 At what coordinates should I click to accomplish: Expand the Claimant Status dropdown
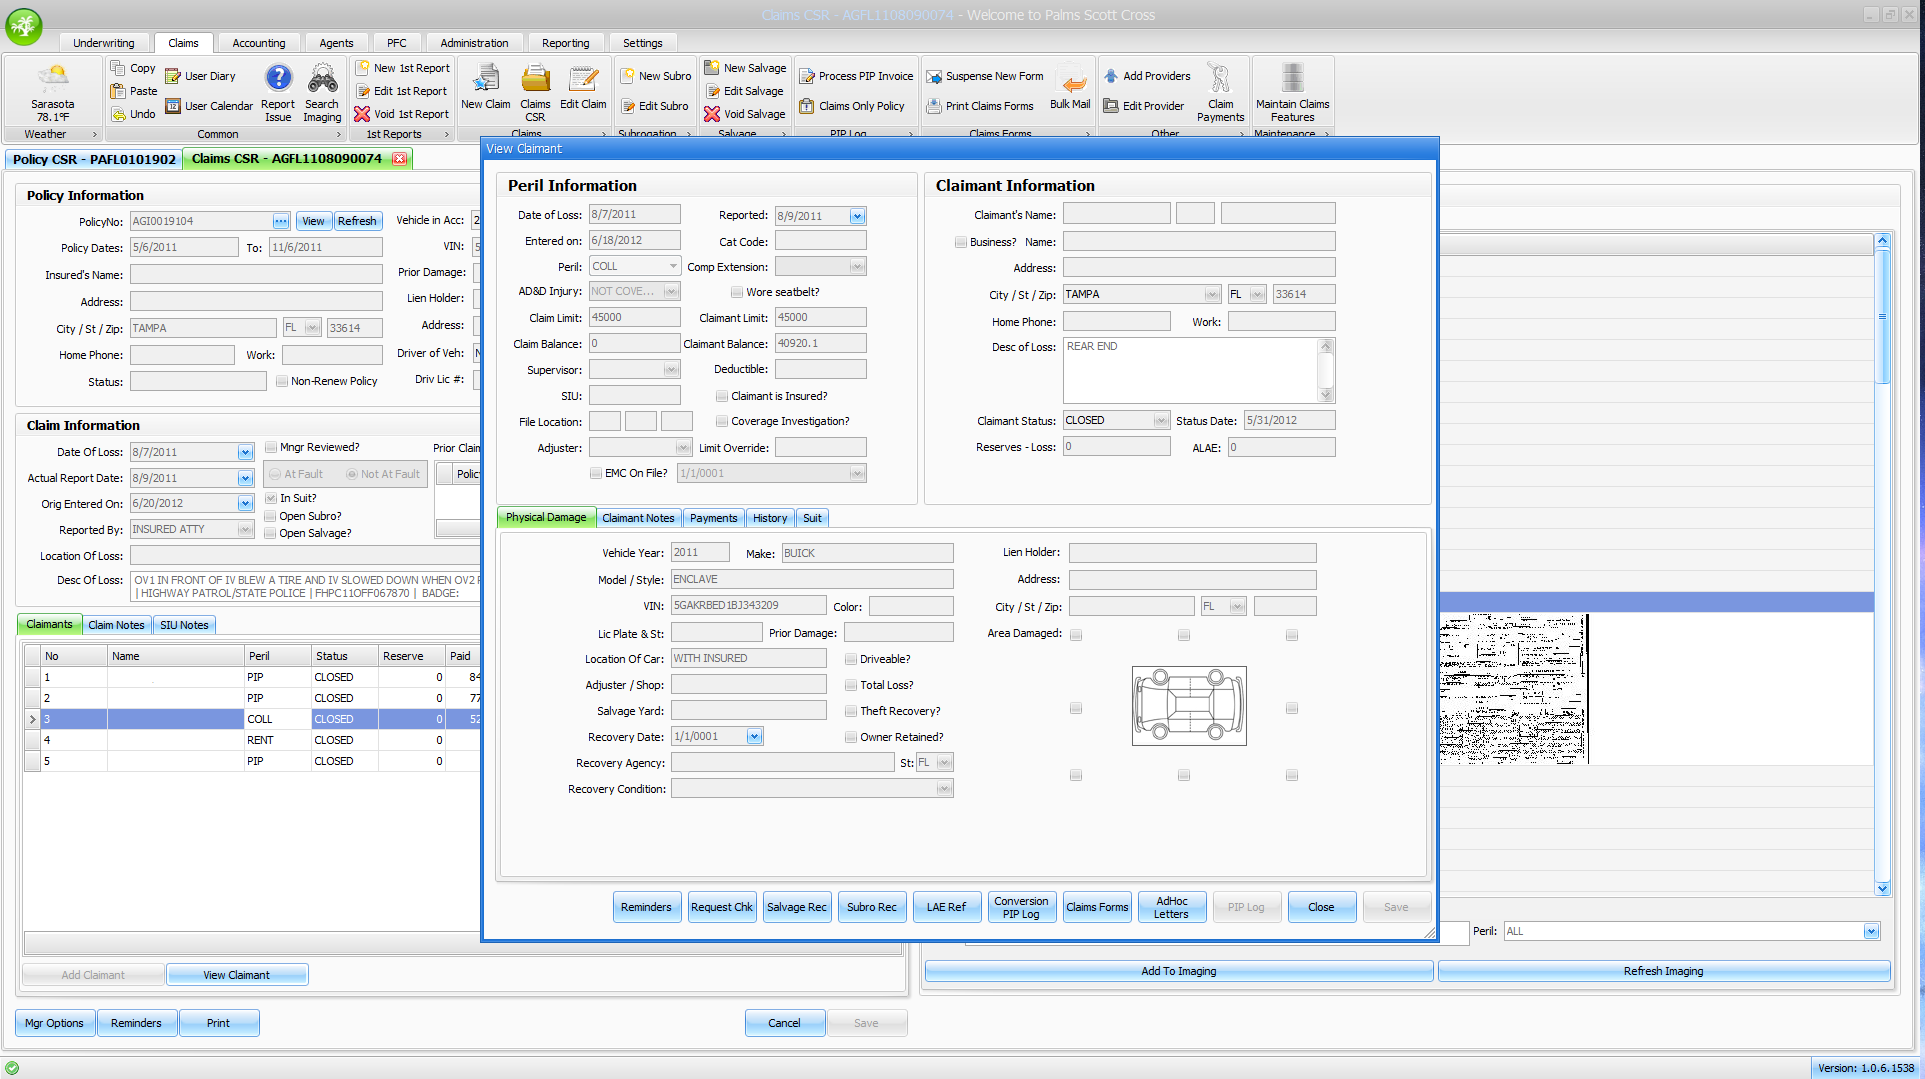(1160, 421)
